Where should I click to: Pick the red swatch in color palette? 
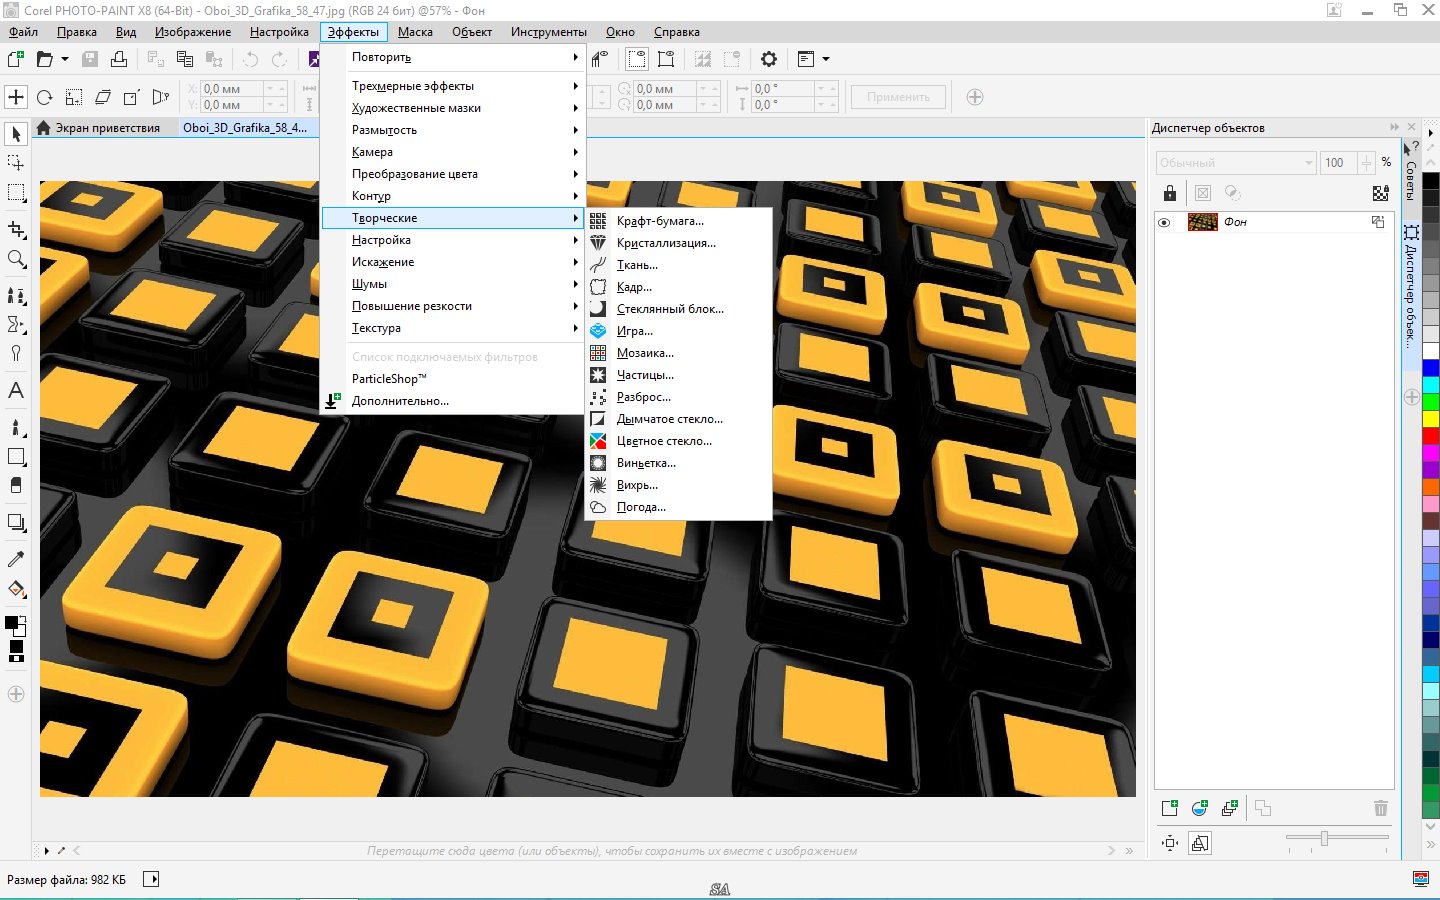pos(1430,436)
